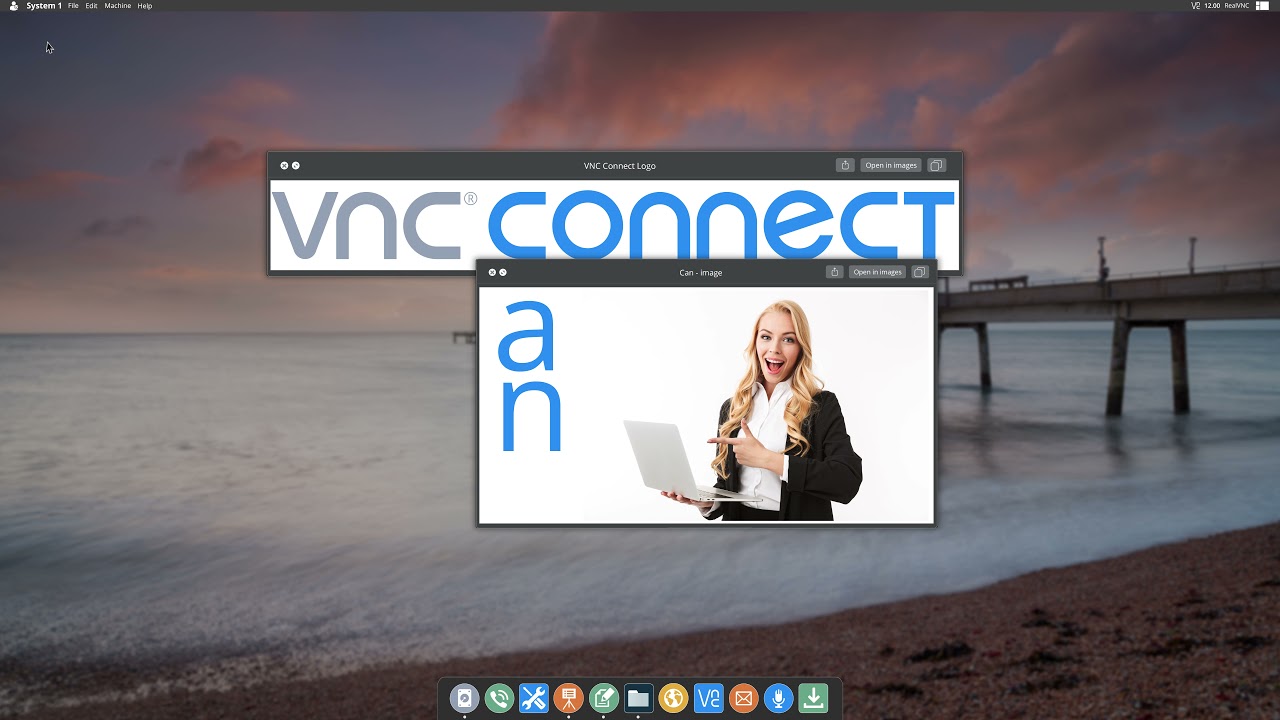The height and width of the screenshot is (720, 1280).
Task: Launch the blue microphone recorder app
Action: [779, 698]
